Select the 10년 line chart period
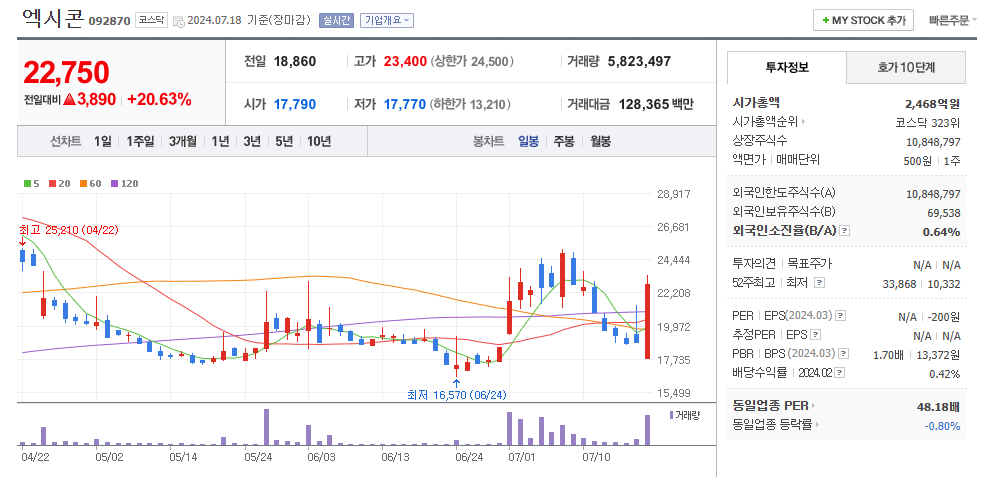The height and width of the screenshot is (477, 992). 319,141
